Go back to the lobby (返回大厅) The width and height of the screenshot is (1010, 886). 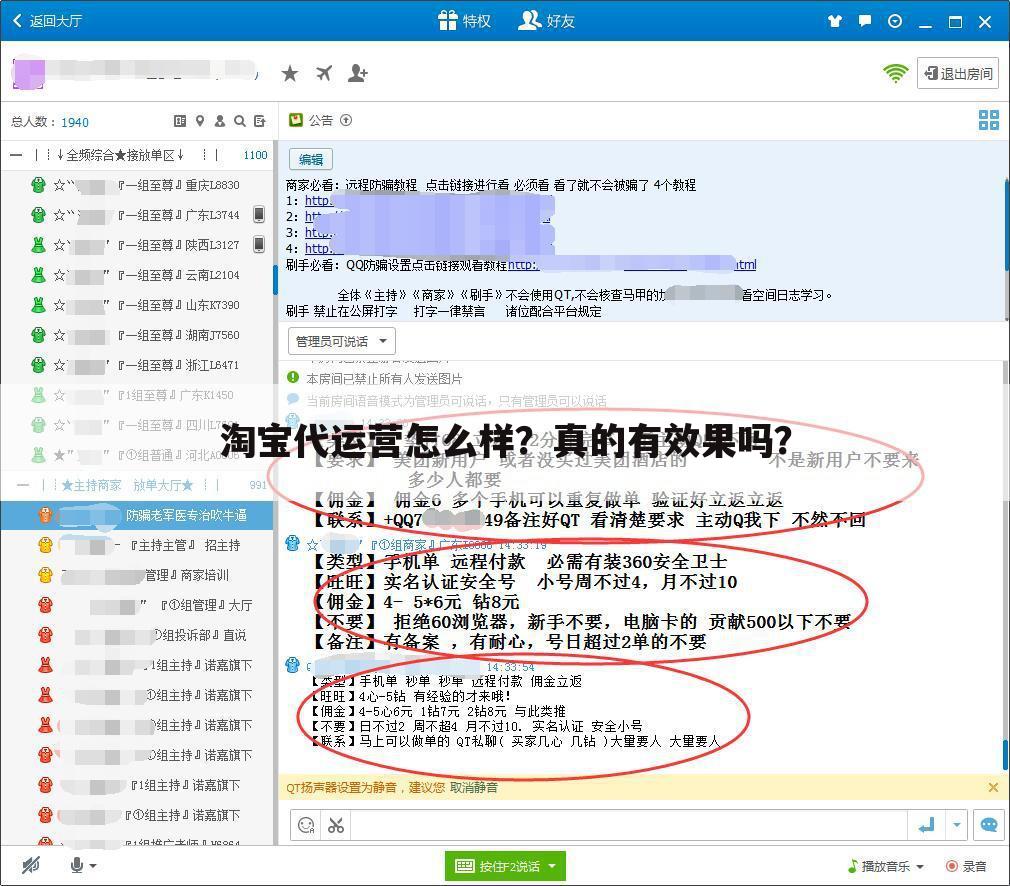tap(48, 21)
